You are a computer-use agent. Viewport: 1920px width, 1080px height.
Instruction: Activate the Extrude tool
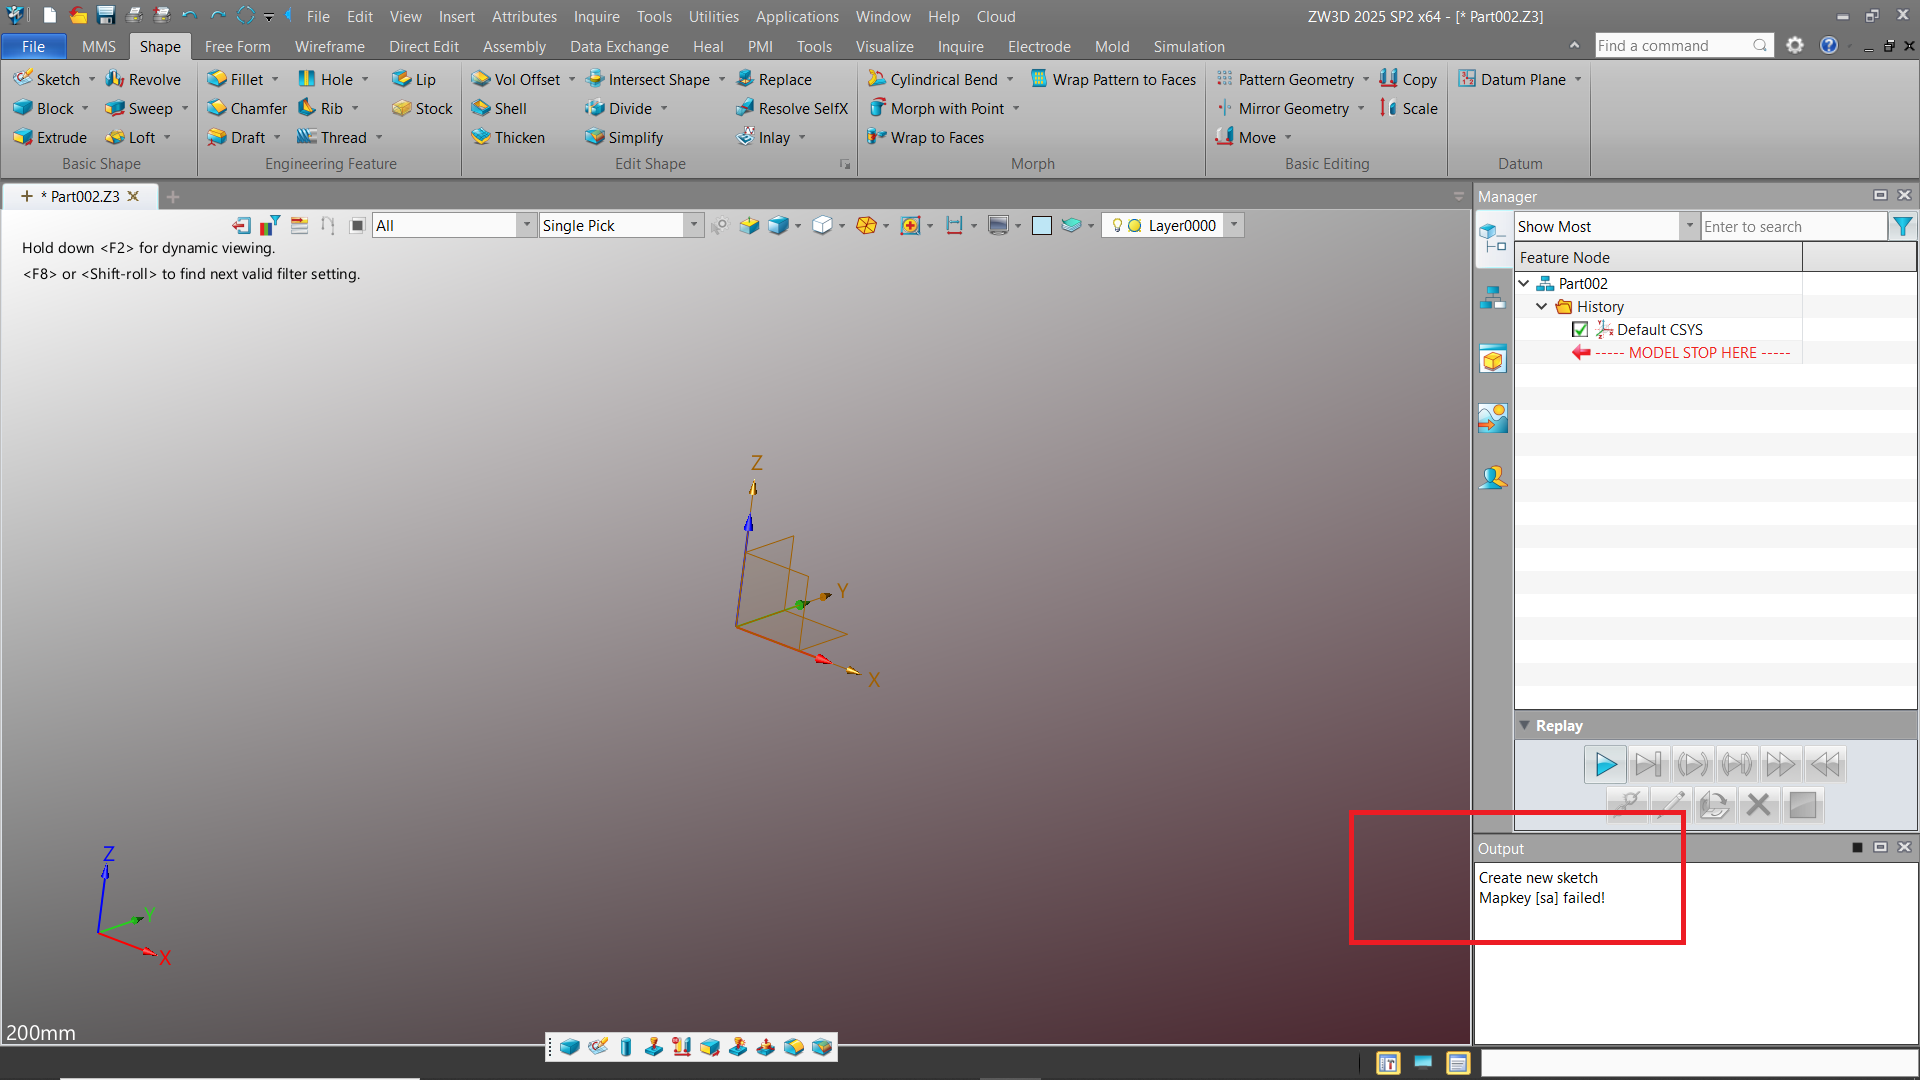coord(50,137)
